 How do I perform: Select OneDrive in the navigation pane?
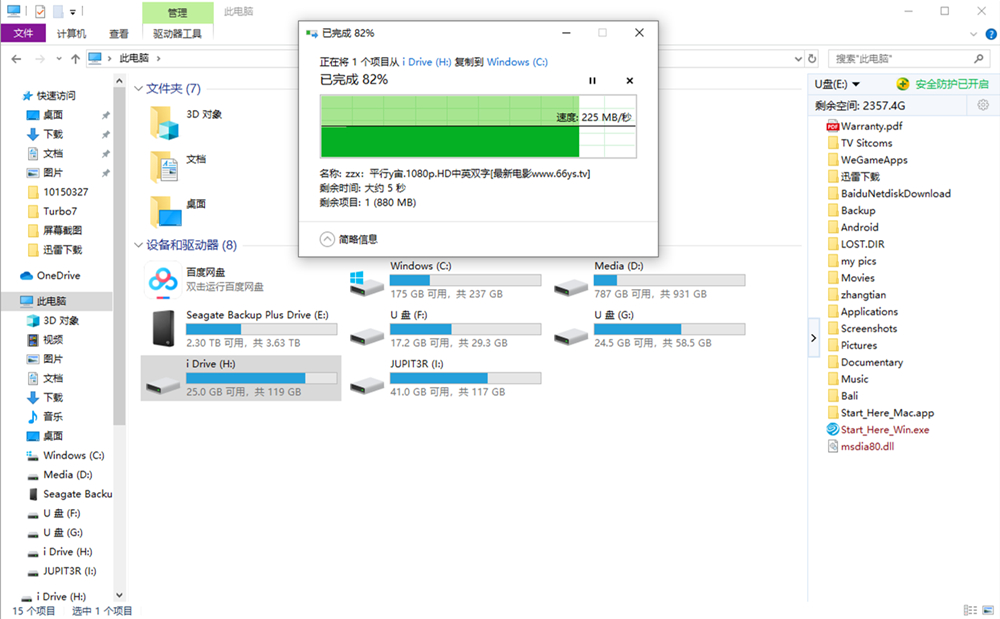[50, 275]
